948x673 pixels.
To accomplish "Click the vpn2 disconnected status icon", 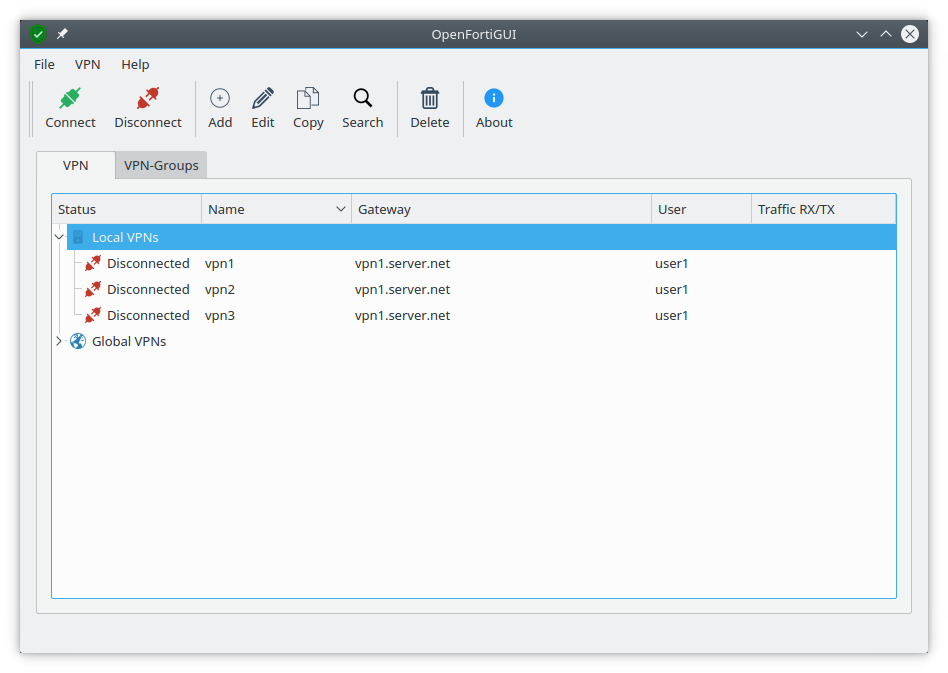I will 93,290.
